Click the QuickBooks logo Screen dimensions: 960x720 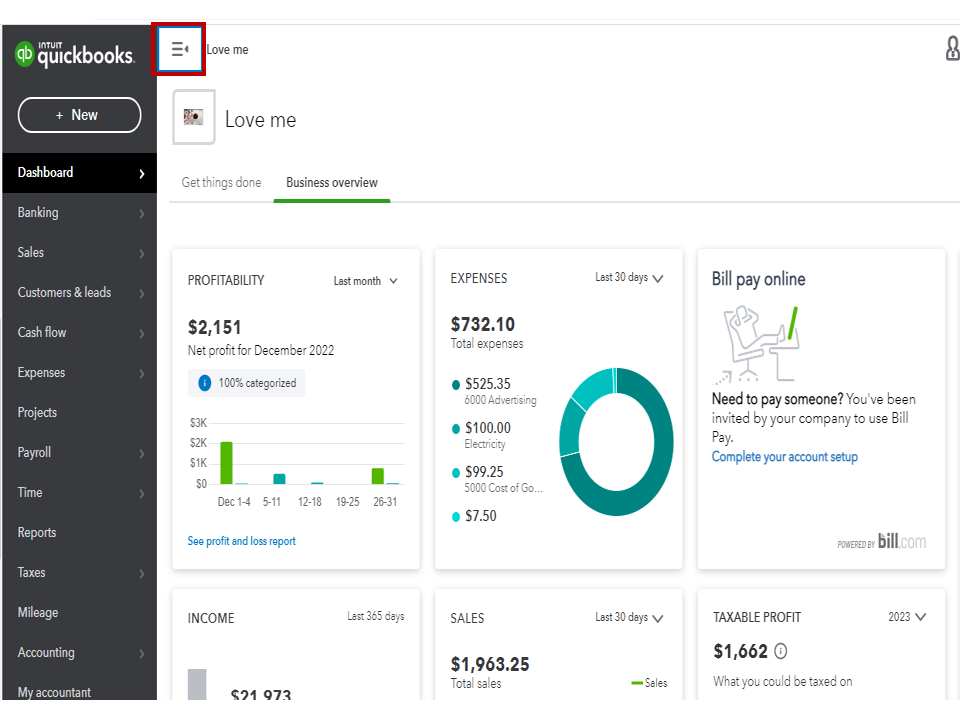pyautogui.click(x=75, y=55)
